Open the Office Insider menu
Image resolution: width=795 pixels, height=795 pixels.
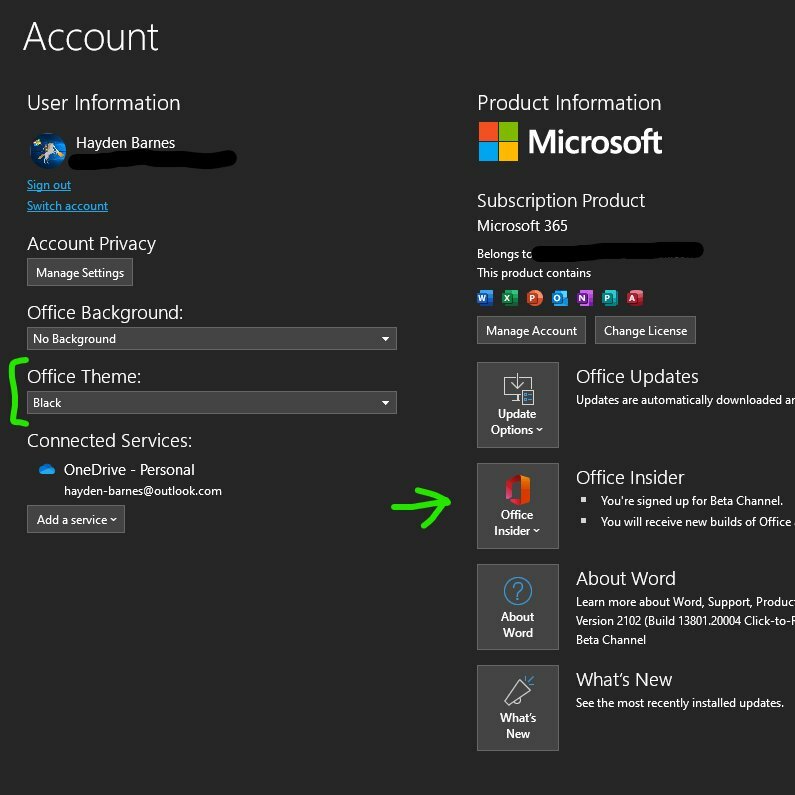pos(518,505)
